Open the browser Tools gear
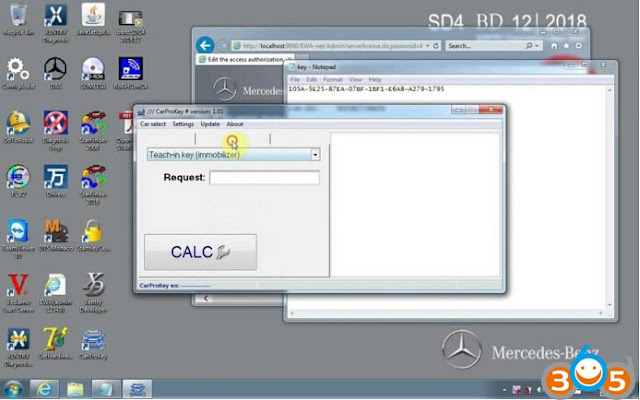 (x=579, y=46)
